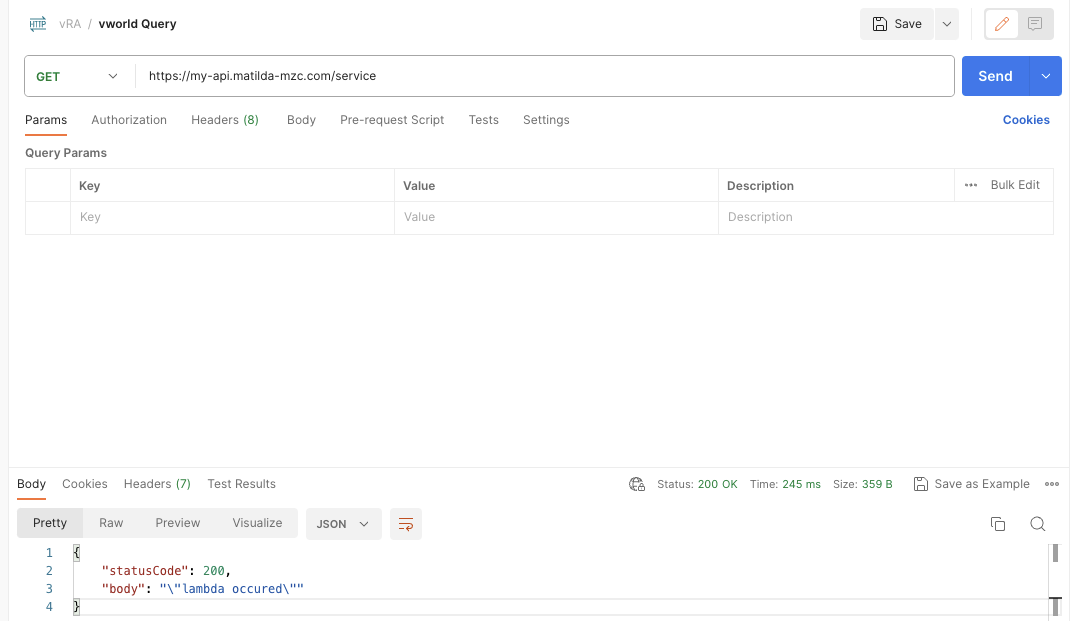Image resolution: width=1074 pixels, height=621 pixels.
Task: Switch to the response Cookies tab
Action: tap(85, 484)
